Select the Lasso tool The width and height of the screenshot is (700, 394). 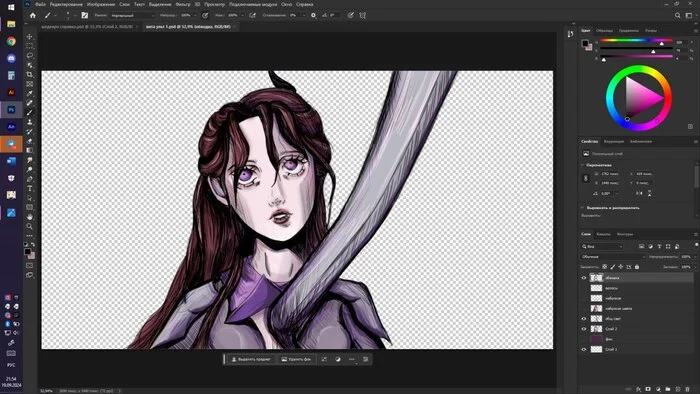coord(29,55)
